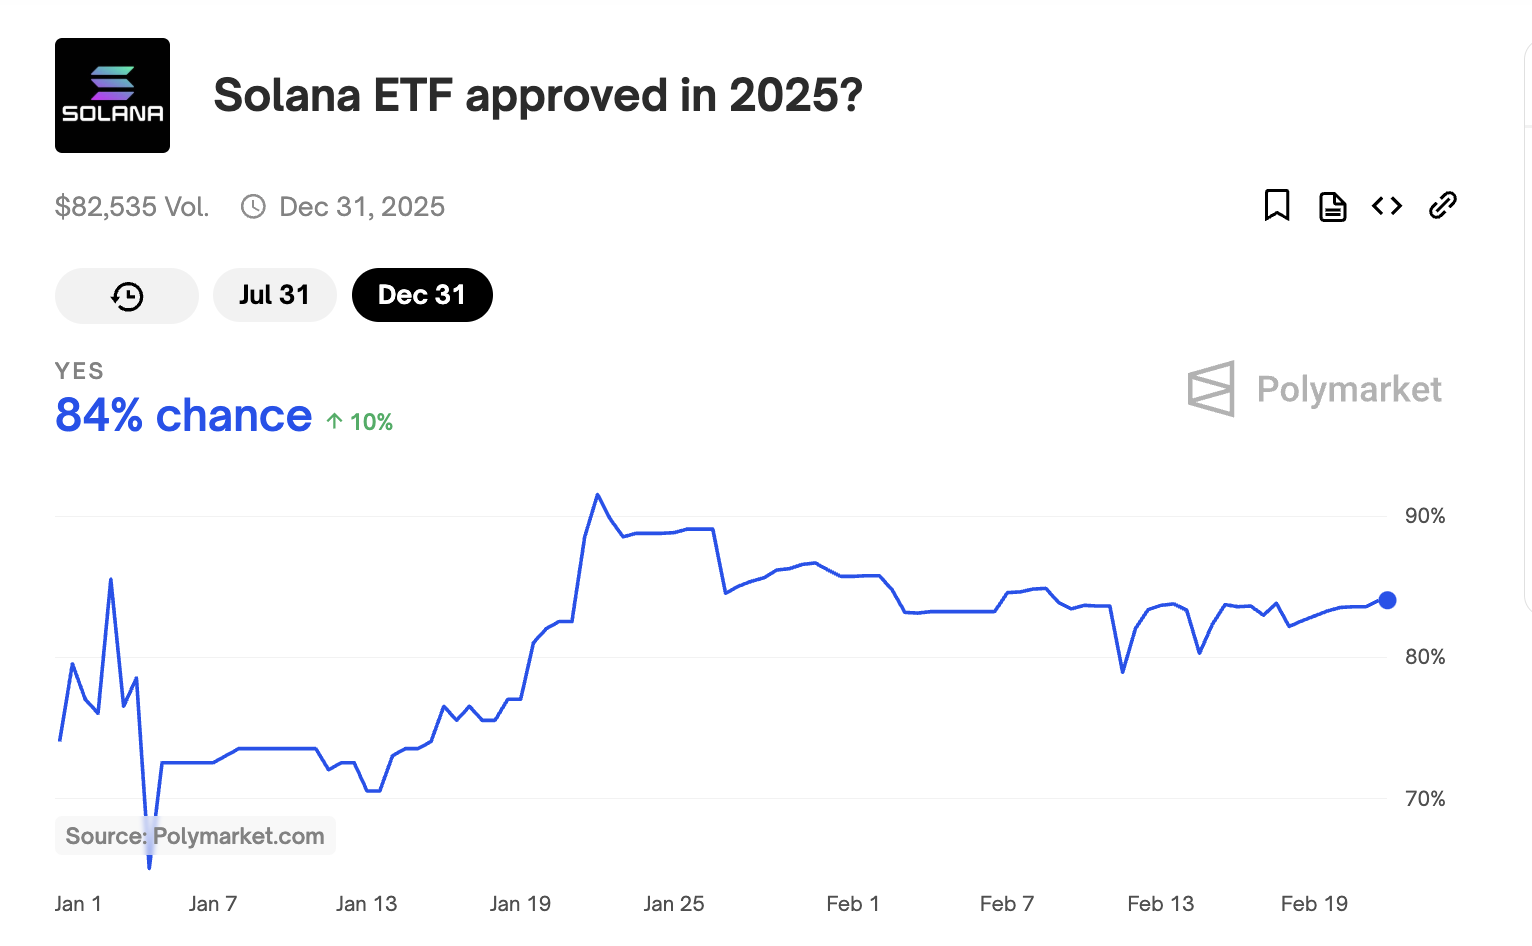The image size is (1532, 946).
Task: Click the Feb 13 x-axis label
Action: click(x=1160, y=904)
